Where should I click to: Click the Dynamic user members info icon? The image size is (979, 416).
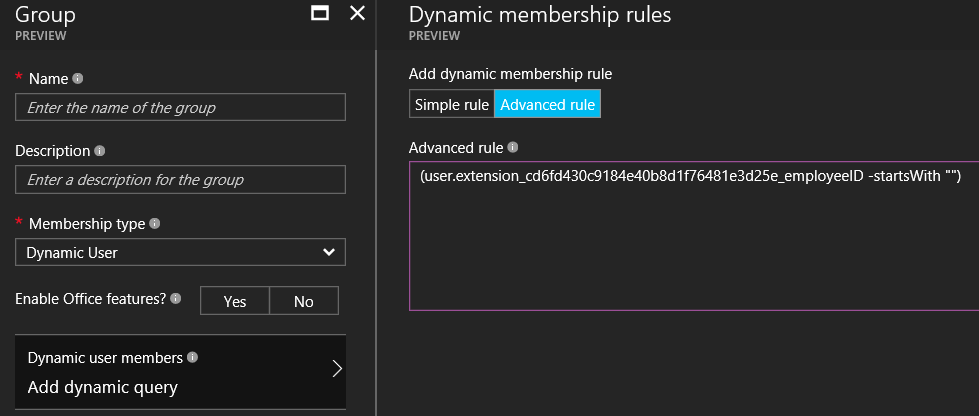tap(192, 357)
